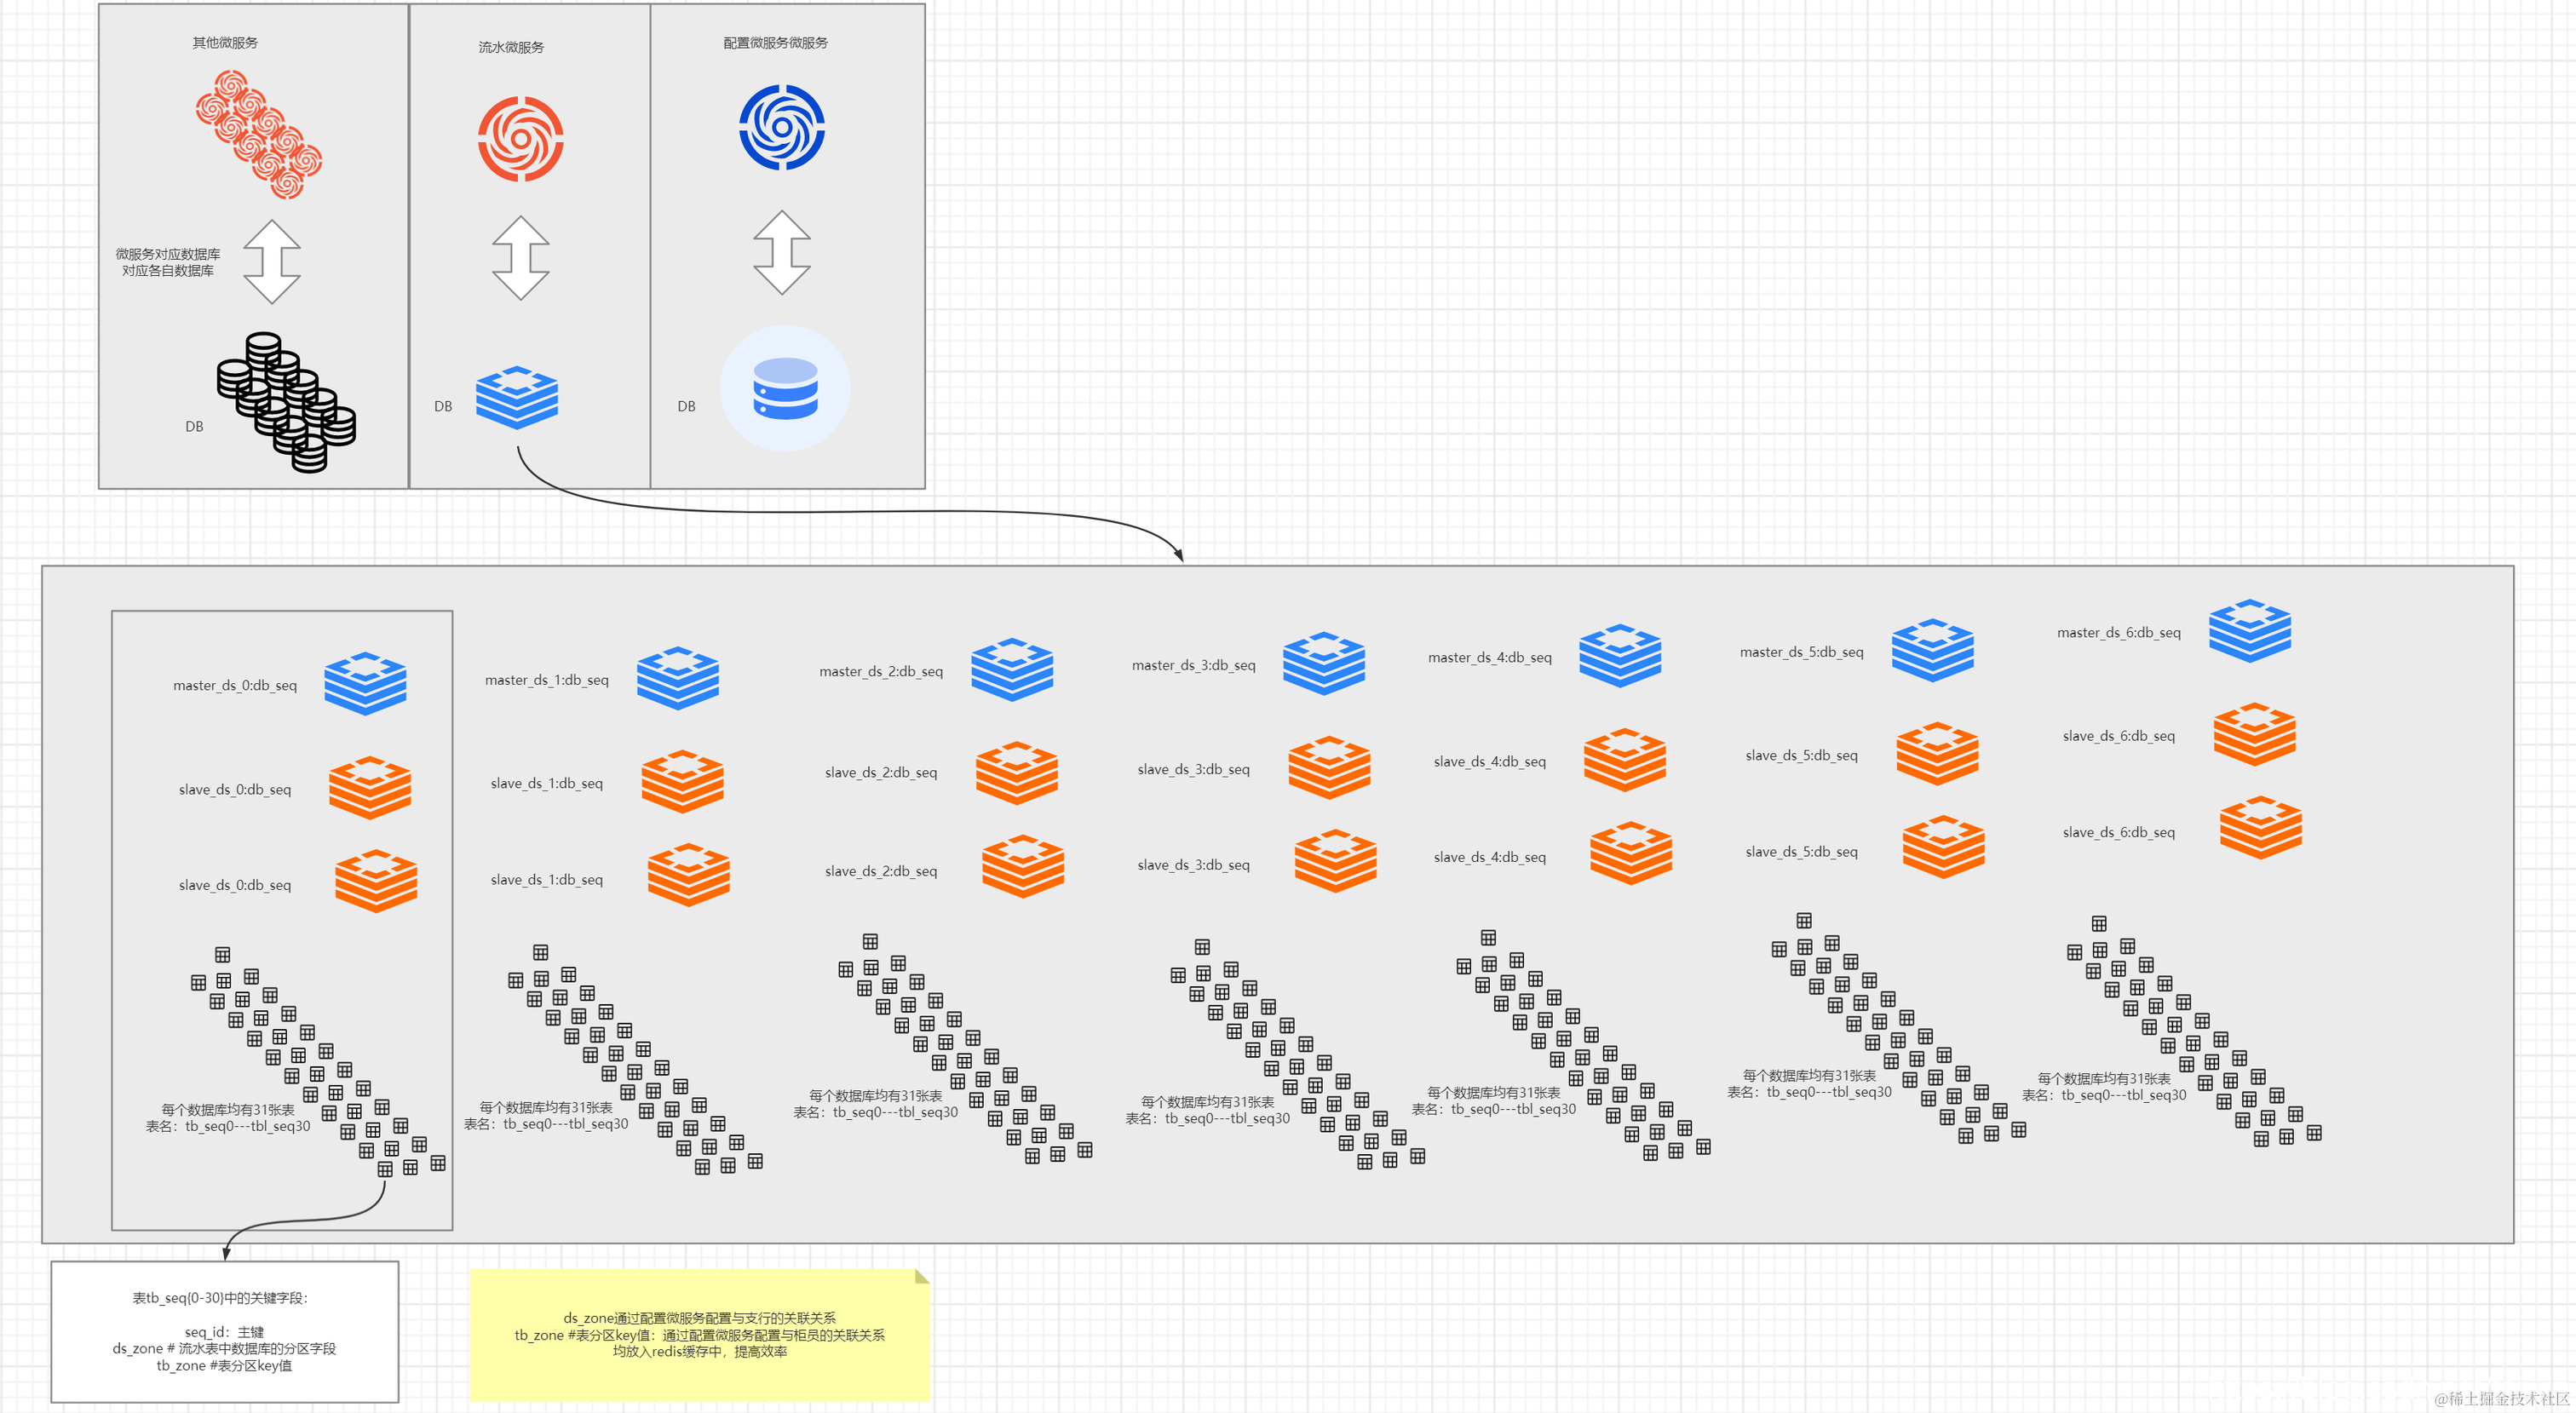Click the master_ds_4:db_seq text label
The image size is (2576, 1413).
click(1489, 657)
